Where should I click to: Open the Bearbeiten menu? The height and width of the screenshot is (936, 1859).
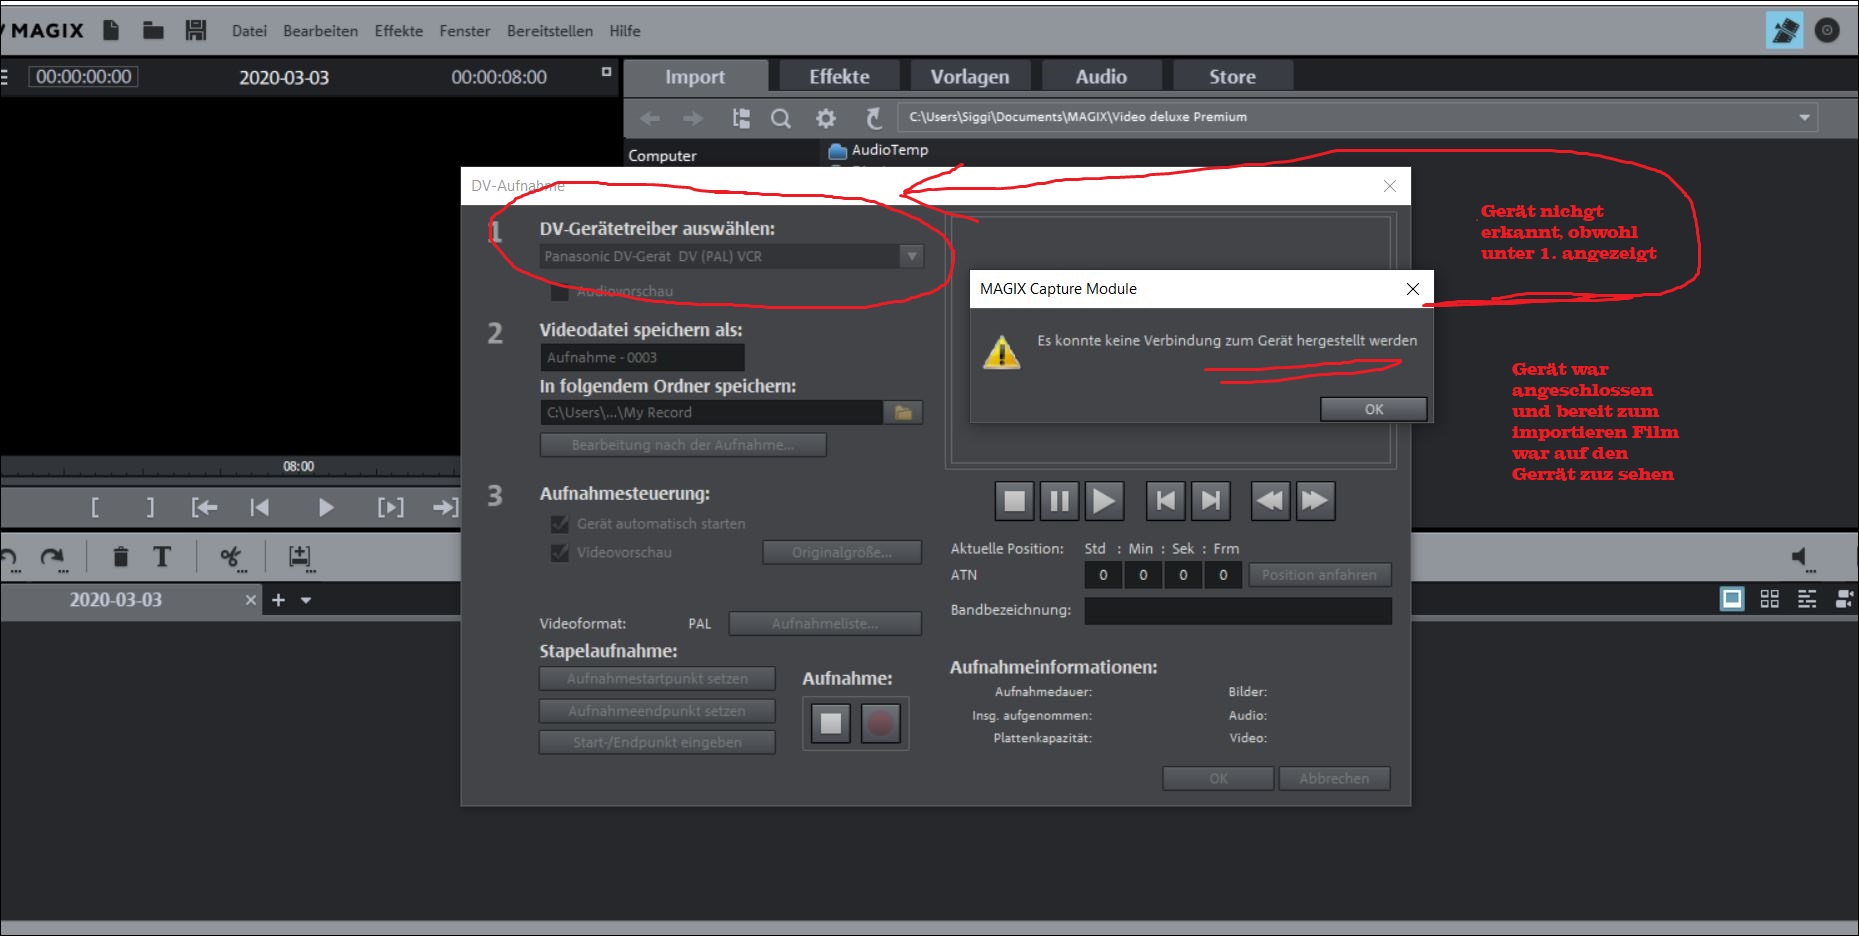point(320,31)
